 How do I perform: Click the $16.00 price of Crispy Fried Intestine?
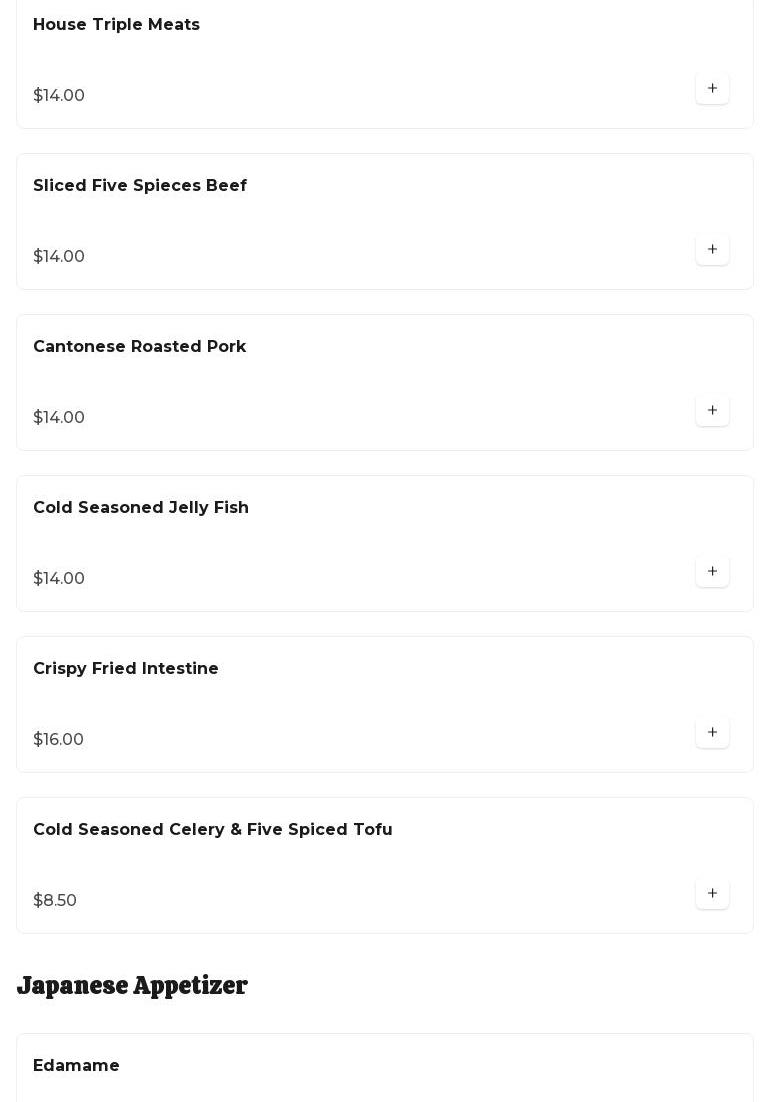pyautogui.click(x=58, y=740)
